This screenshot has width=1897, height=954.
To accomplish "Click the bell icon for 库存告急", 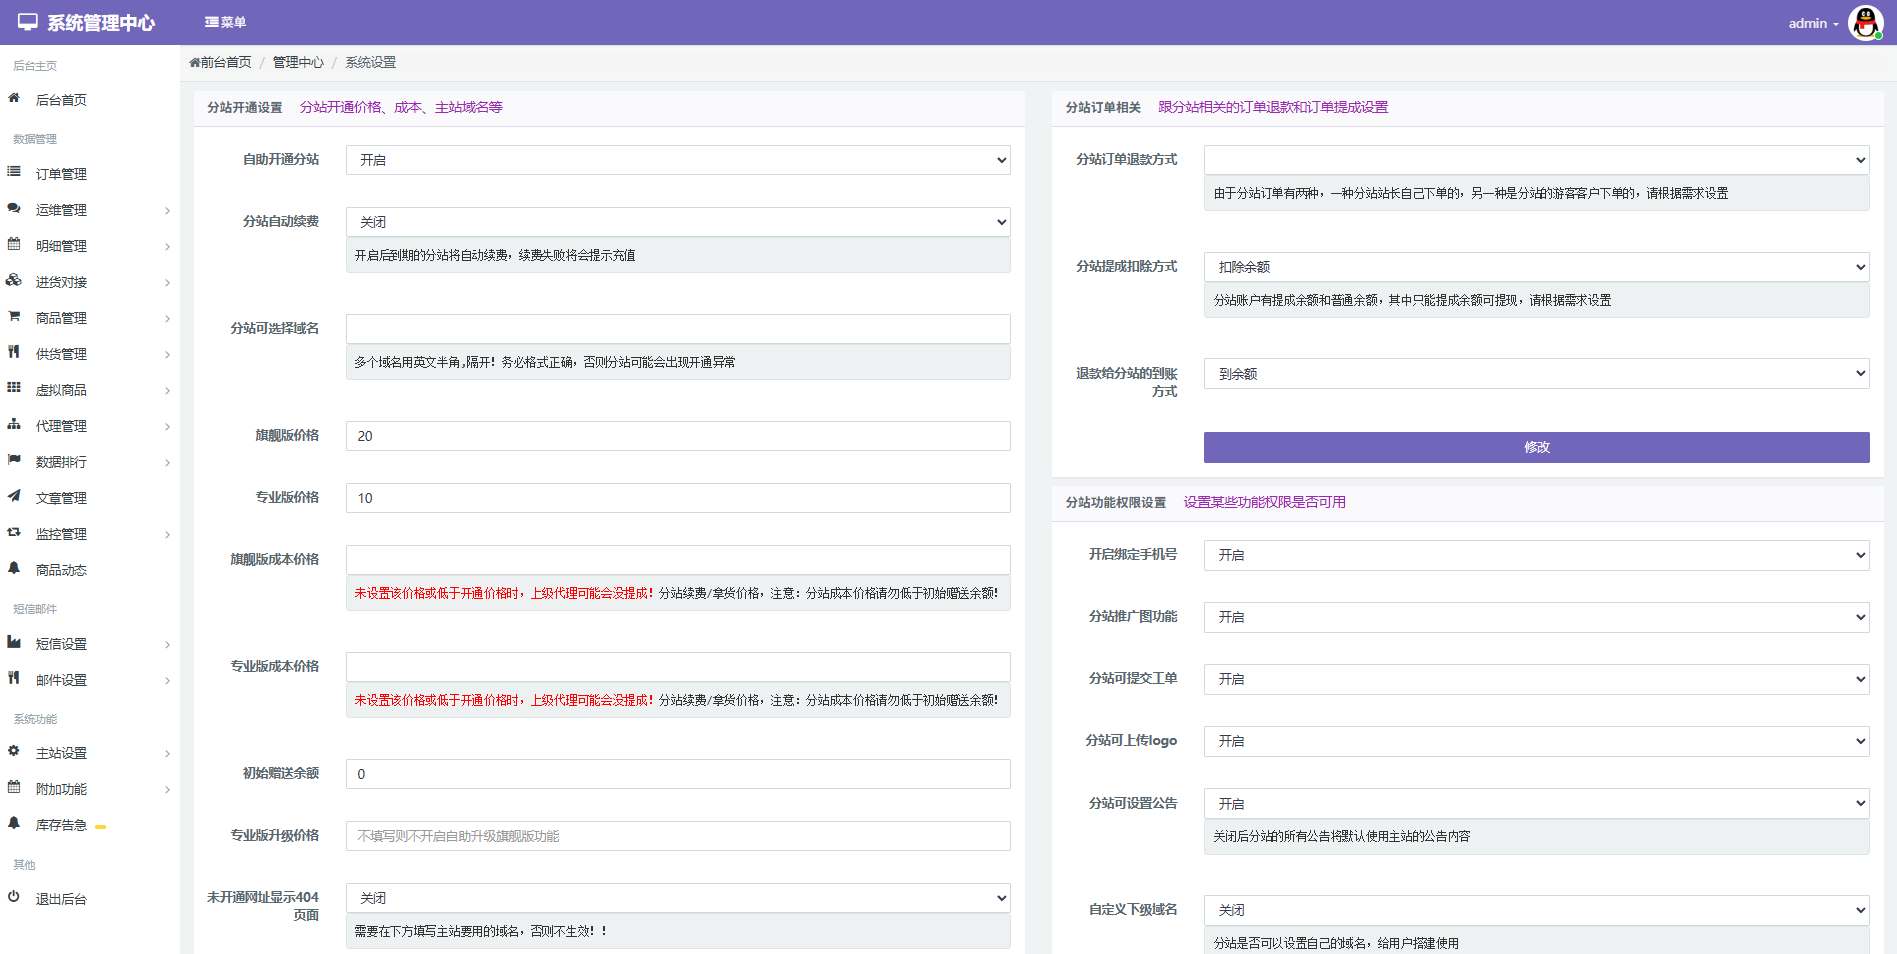I will click(14, 823).
